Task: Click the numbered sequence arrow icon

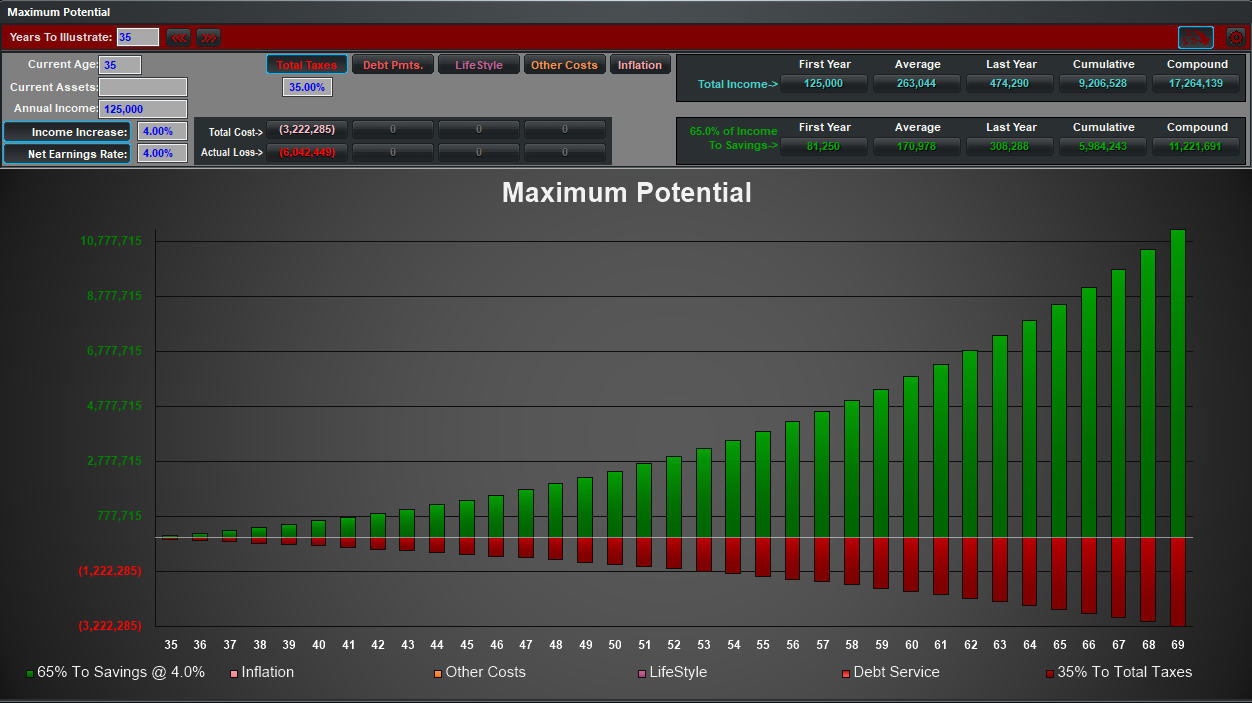Action: tap(1195, 38)
